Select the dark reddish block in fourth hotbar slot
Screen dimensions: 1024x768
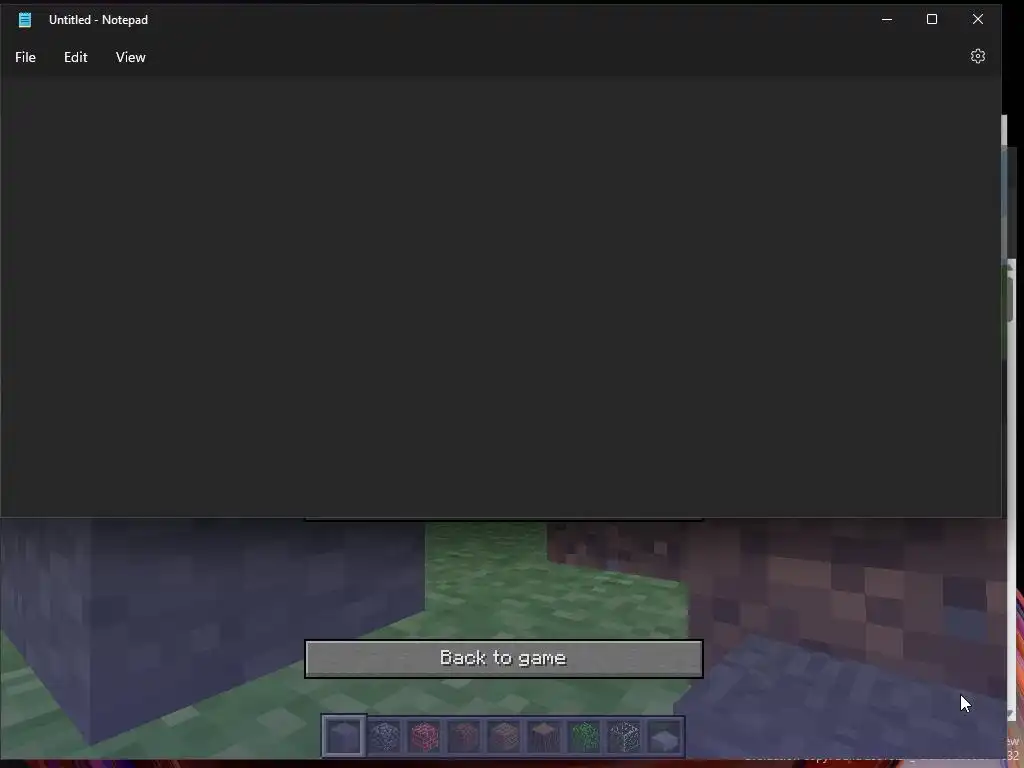coord(464,736)
